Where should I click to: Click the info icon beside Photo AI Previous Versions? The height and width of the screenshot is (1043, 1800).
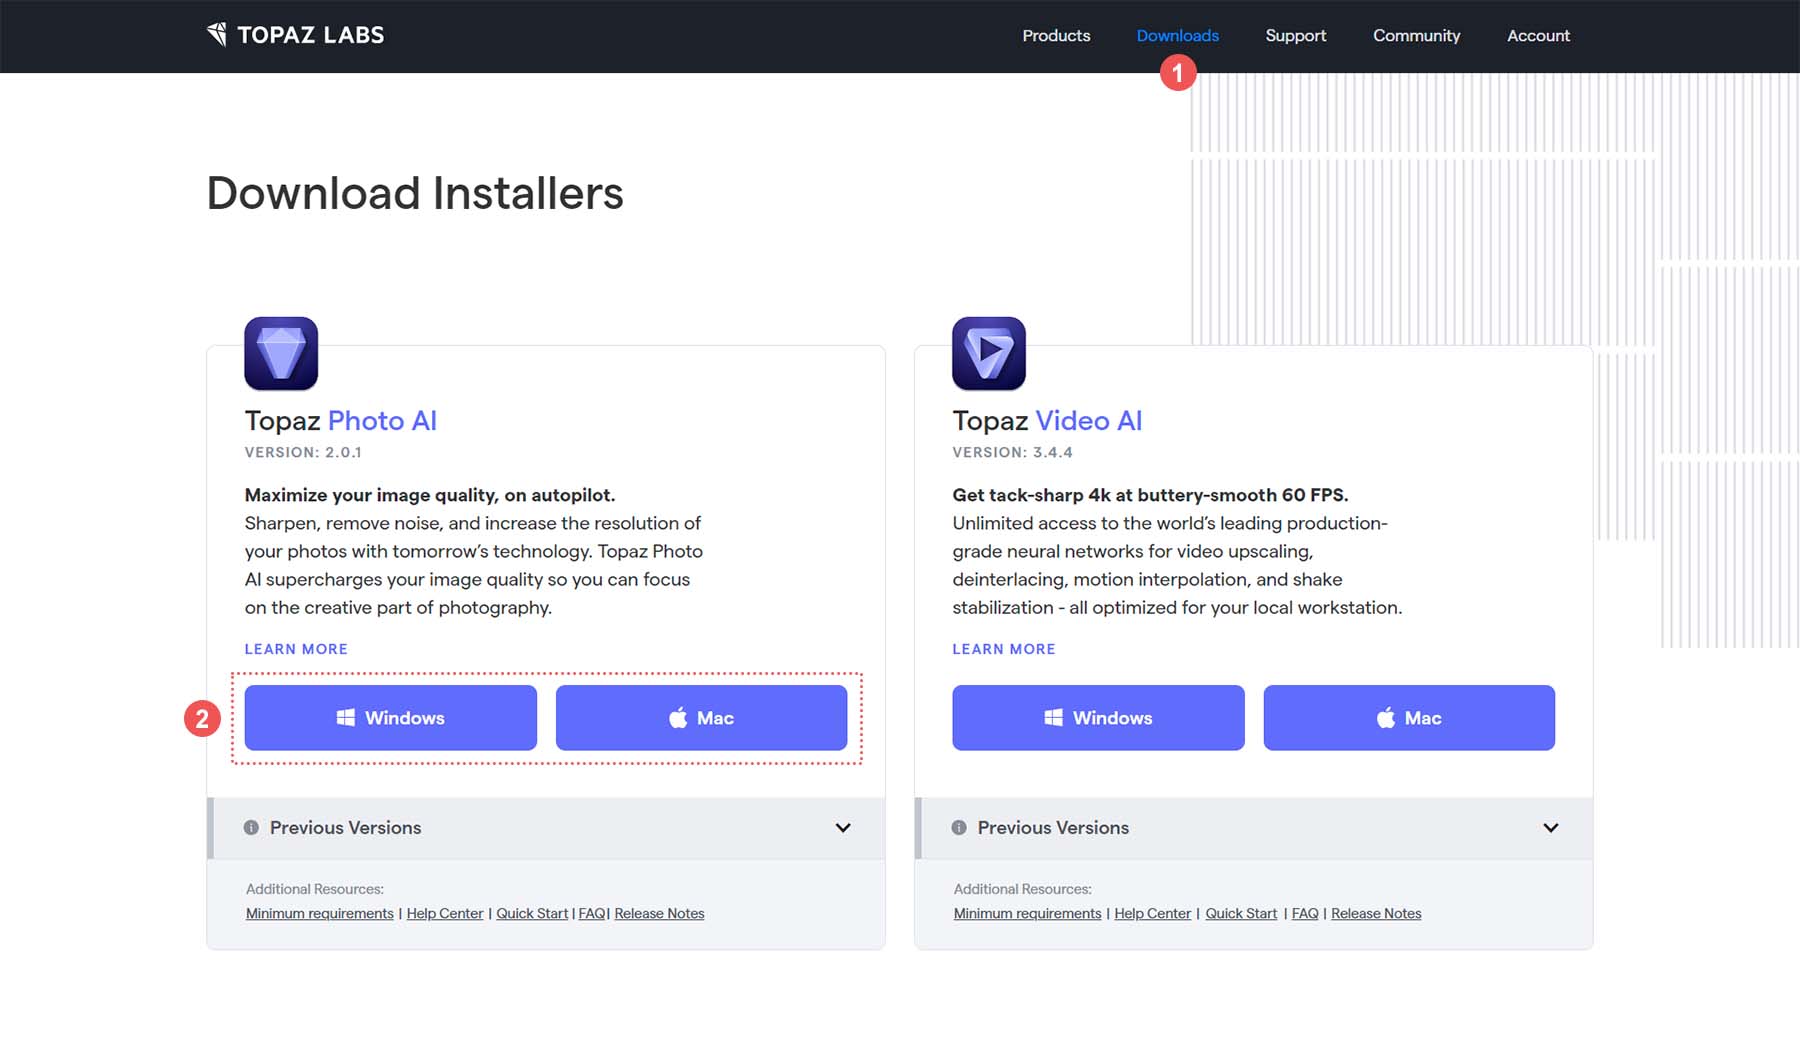251,828
